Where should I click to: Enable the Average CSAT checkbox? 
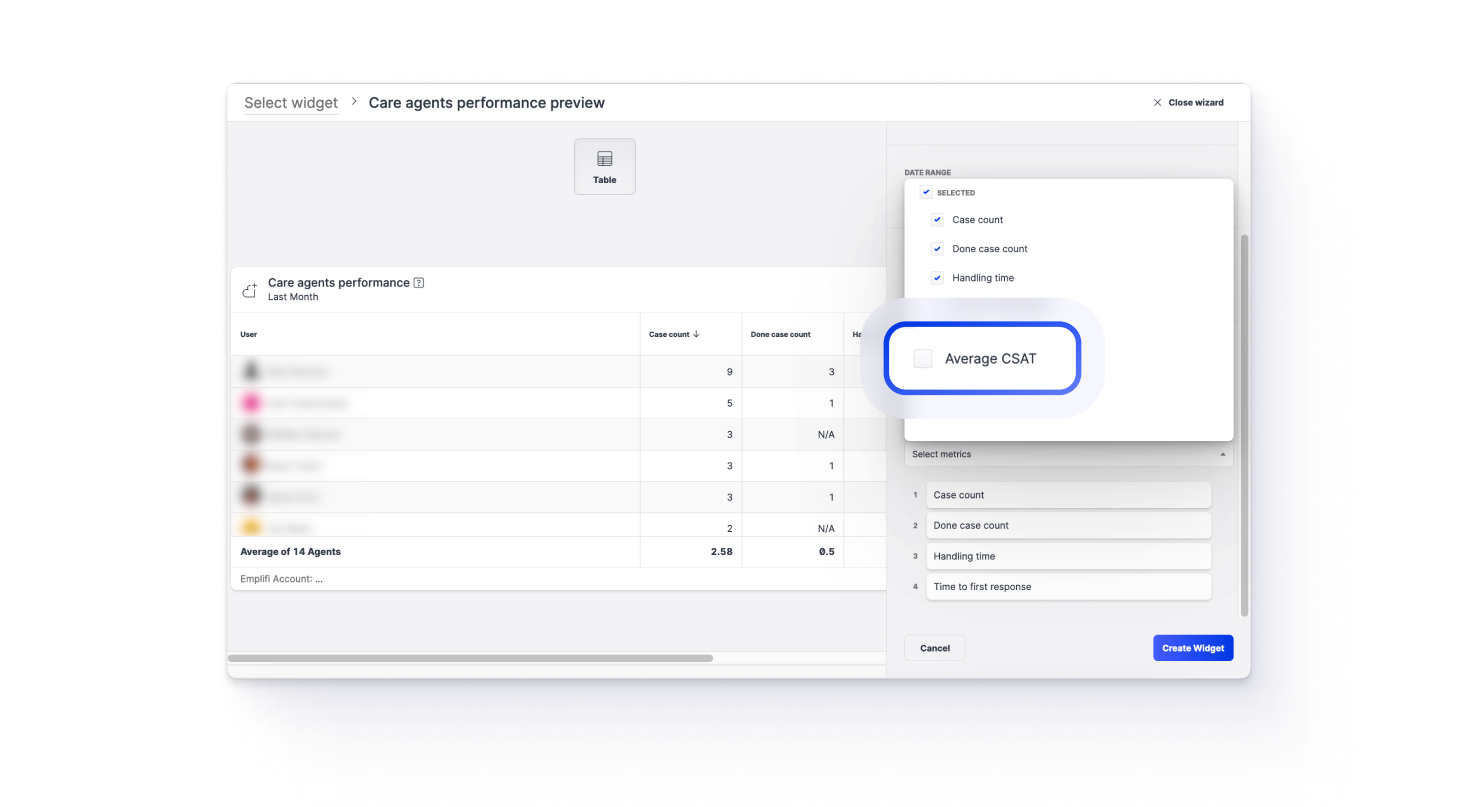click(923, 359)
